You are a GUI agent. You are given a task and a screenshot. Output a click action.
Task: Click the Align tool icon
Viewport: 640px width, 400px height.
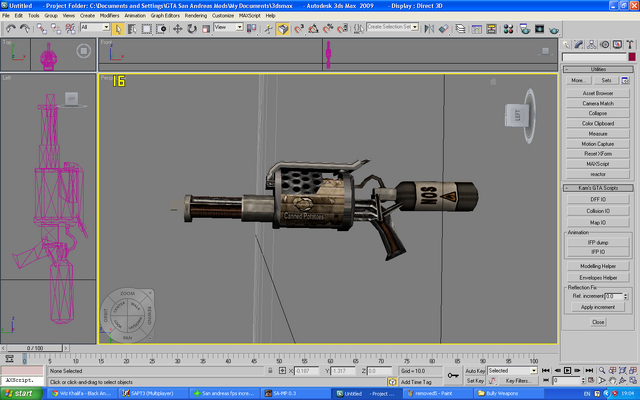(444, 29)
